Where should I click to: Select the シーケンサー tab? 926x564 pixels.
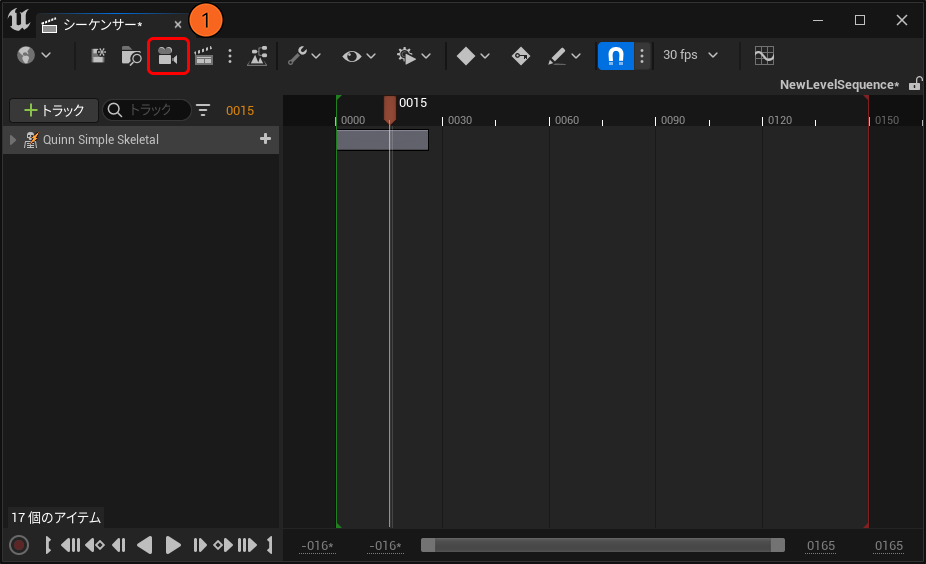pos(102,24)
